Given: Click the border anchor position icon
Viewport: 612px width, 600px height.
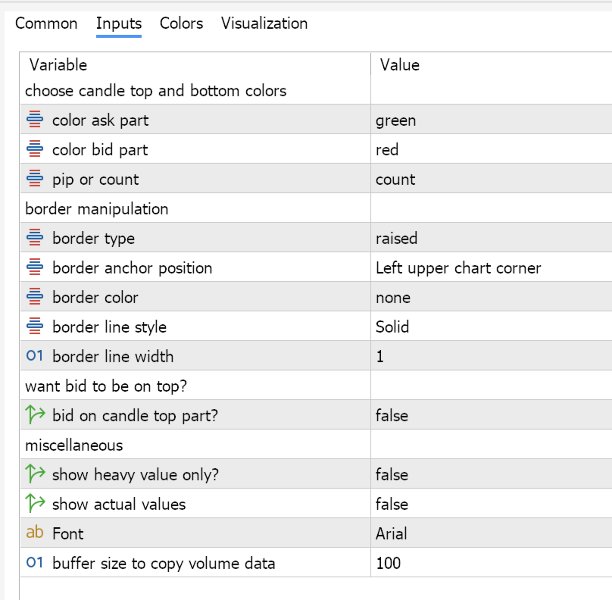Looking at the screenshot, I should click(x=35, y=267).
